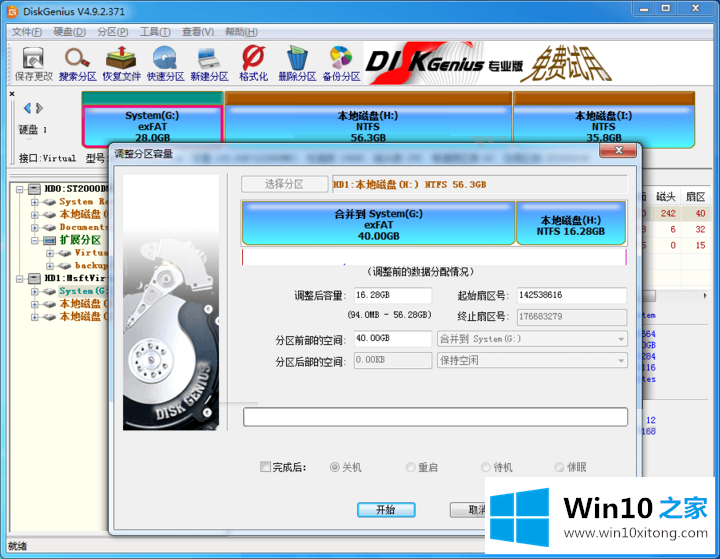Image resolution: width=720 pixels, height=559 pixels.
Task: Click the Backup Partition (备份分区) icon
Action: [x=341, y=63]
